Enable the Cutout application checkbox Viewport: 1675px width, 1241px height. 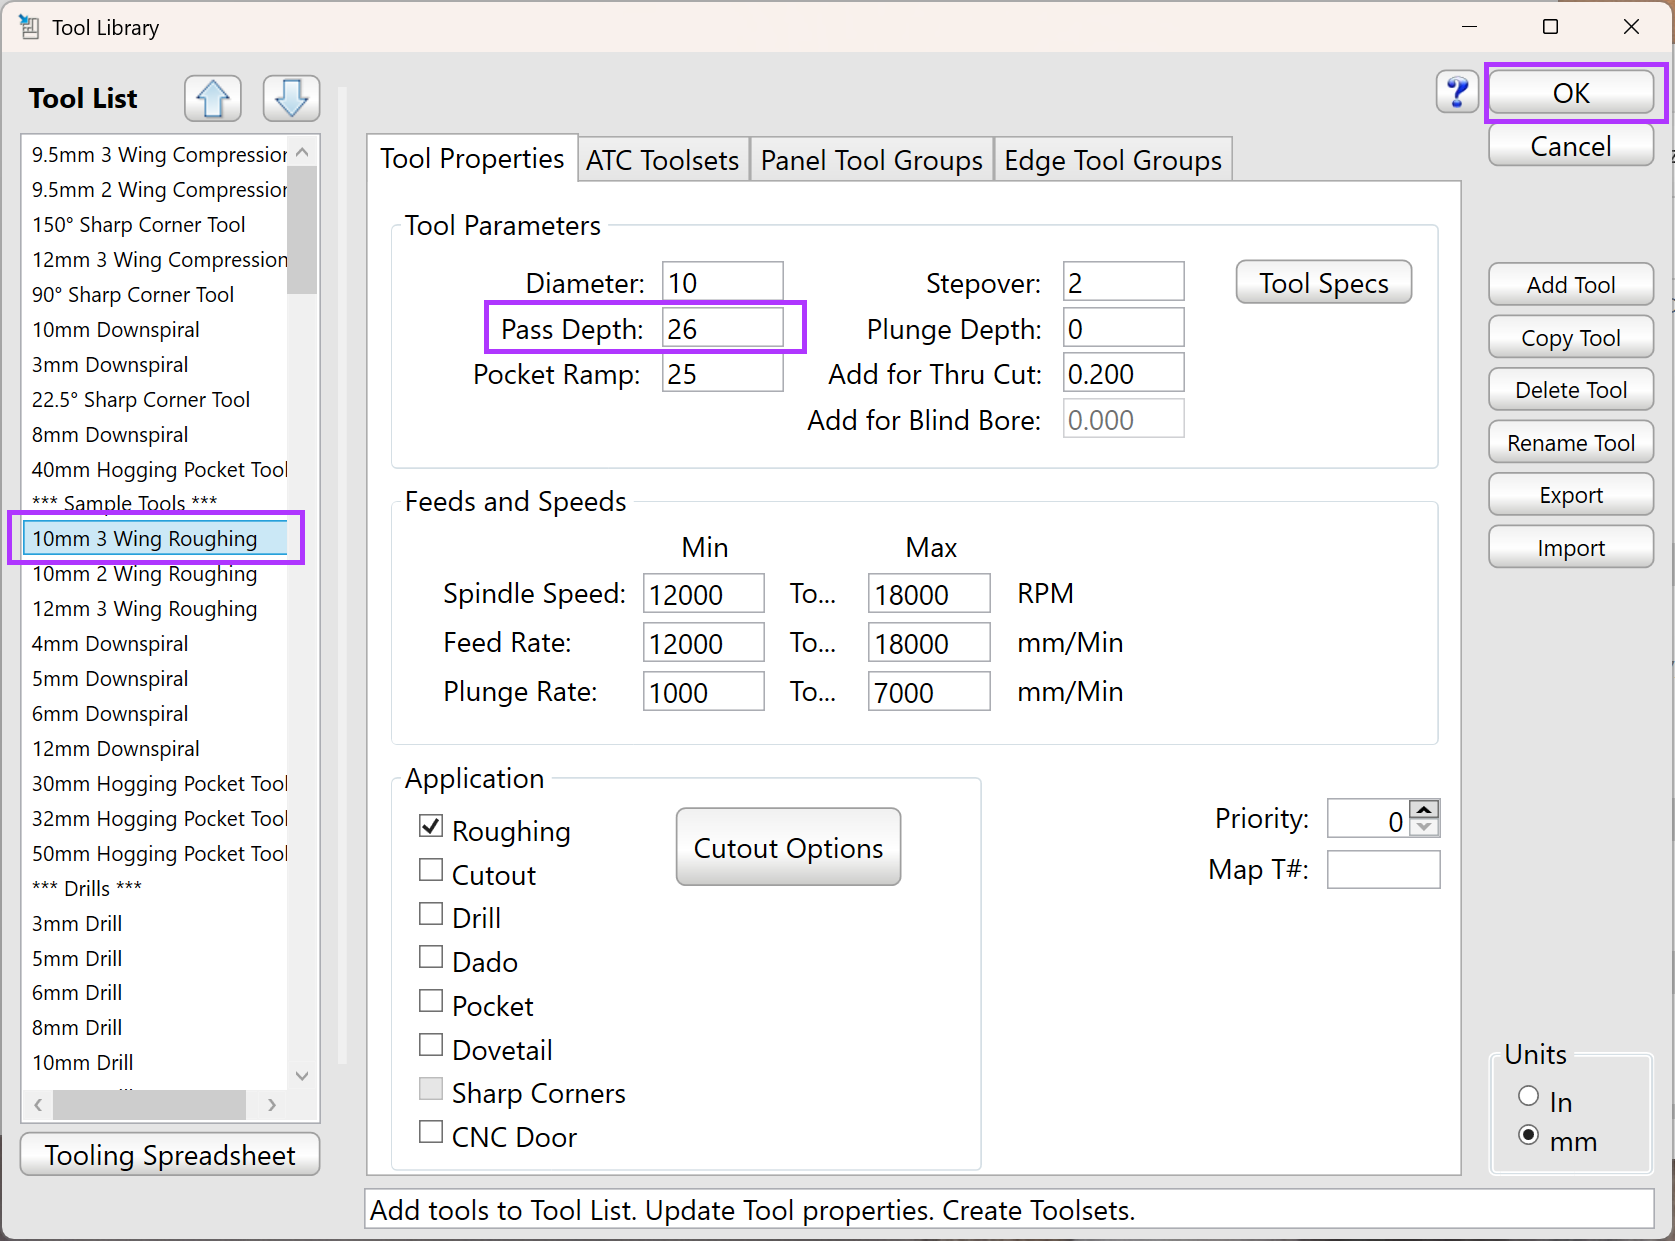[x=431, y=871]
